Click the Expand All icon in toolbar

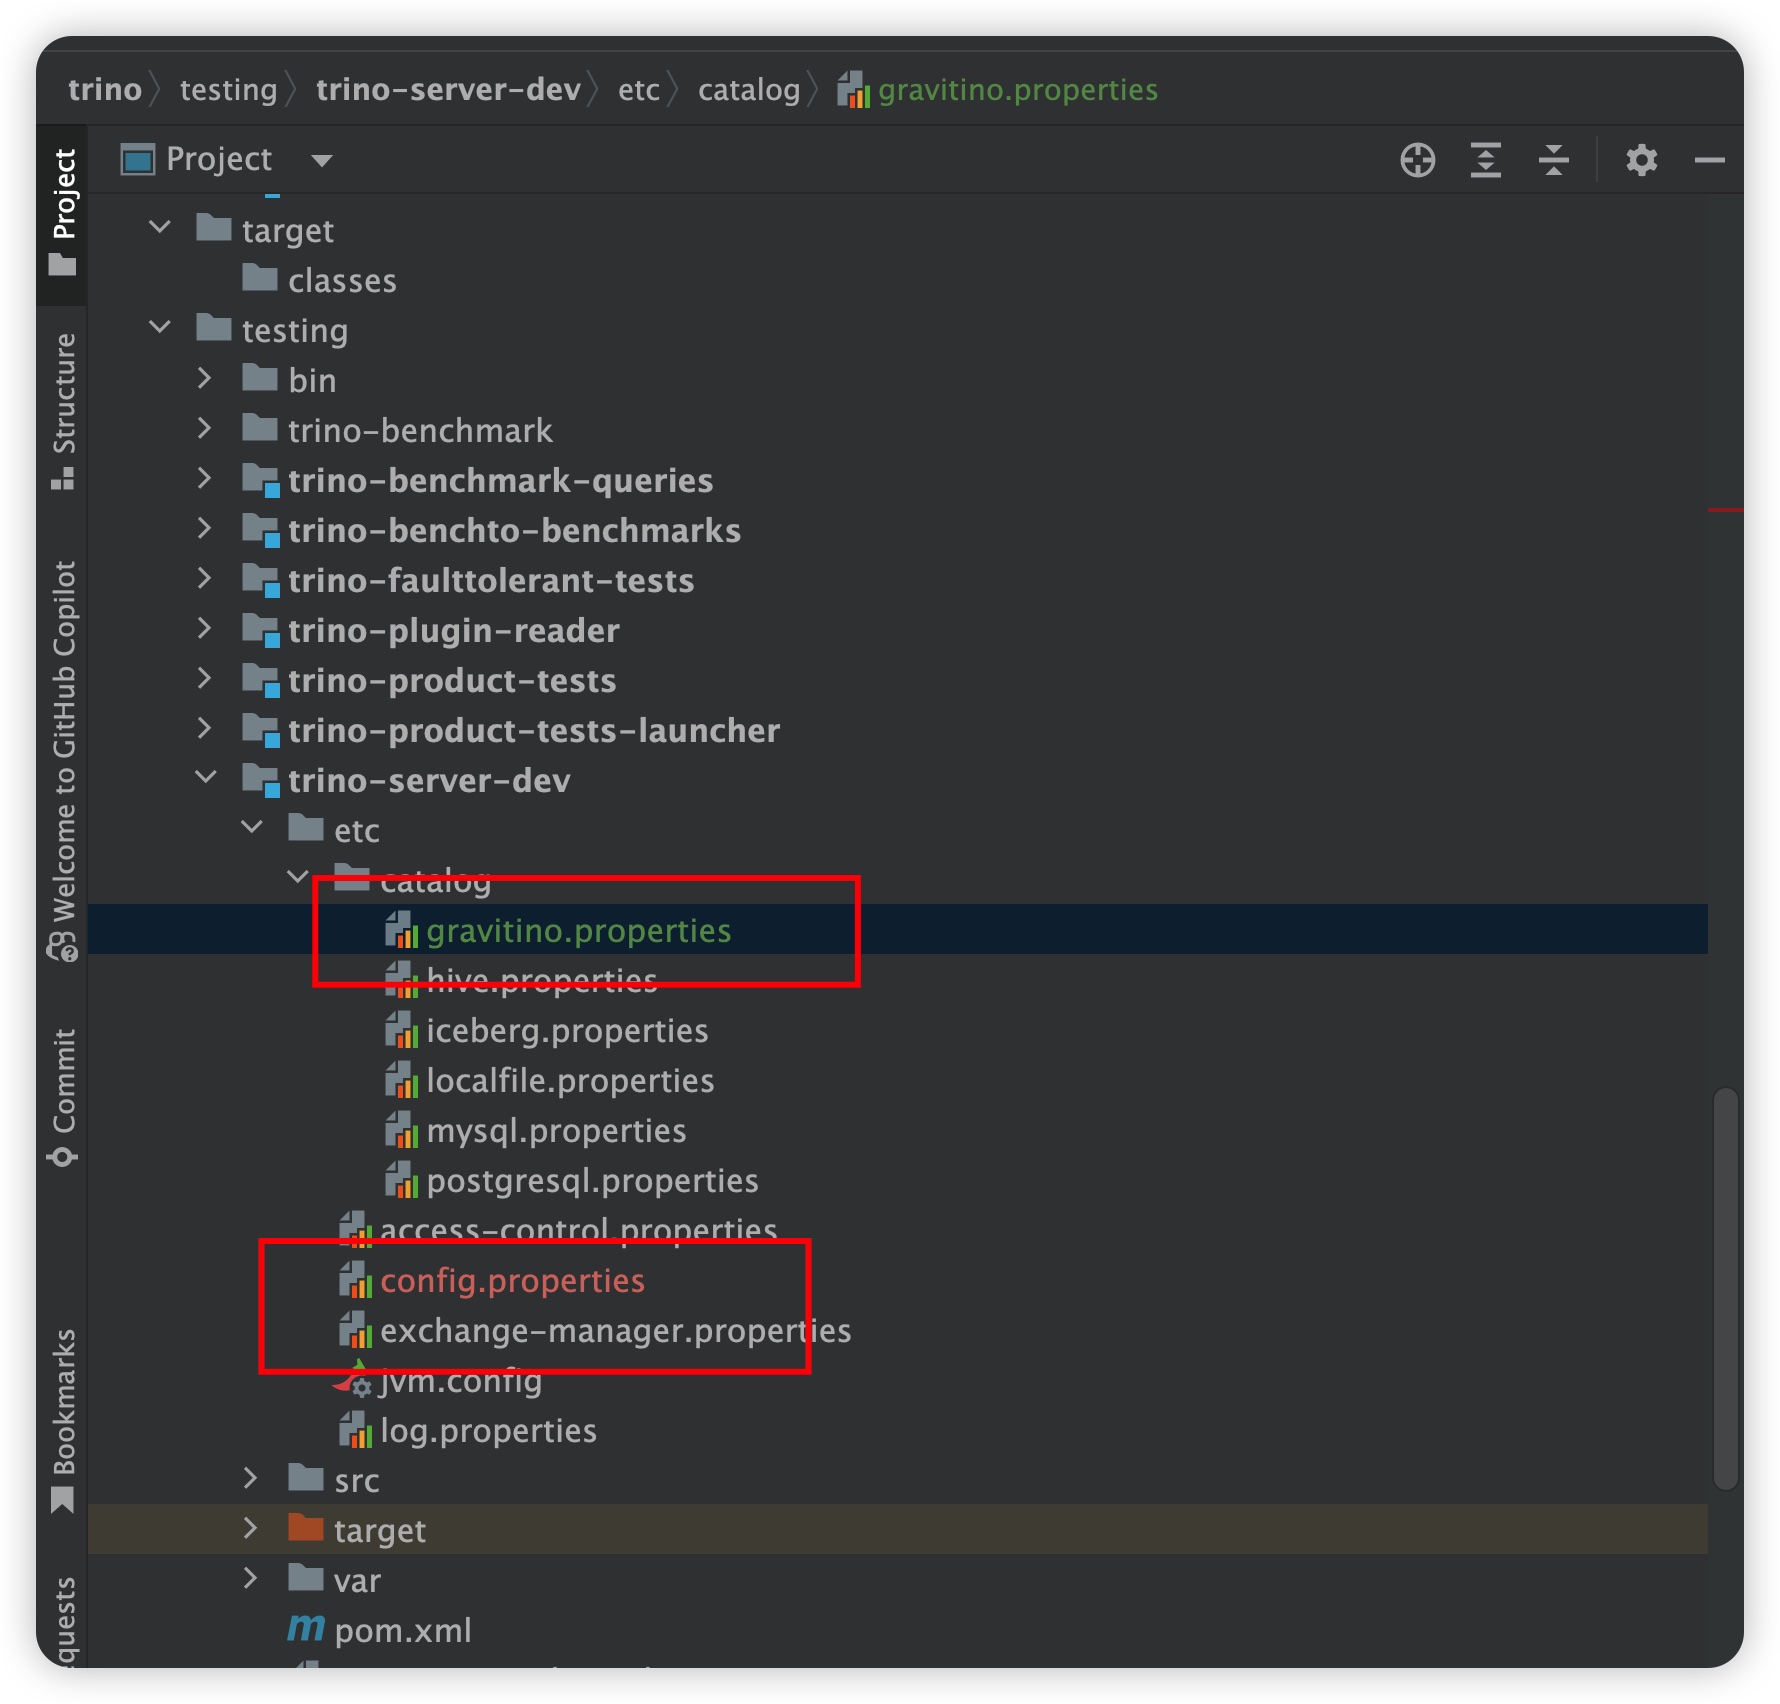(x=1485, y=160)
